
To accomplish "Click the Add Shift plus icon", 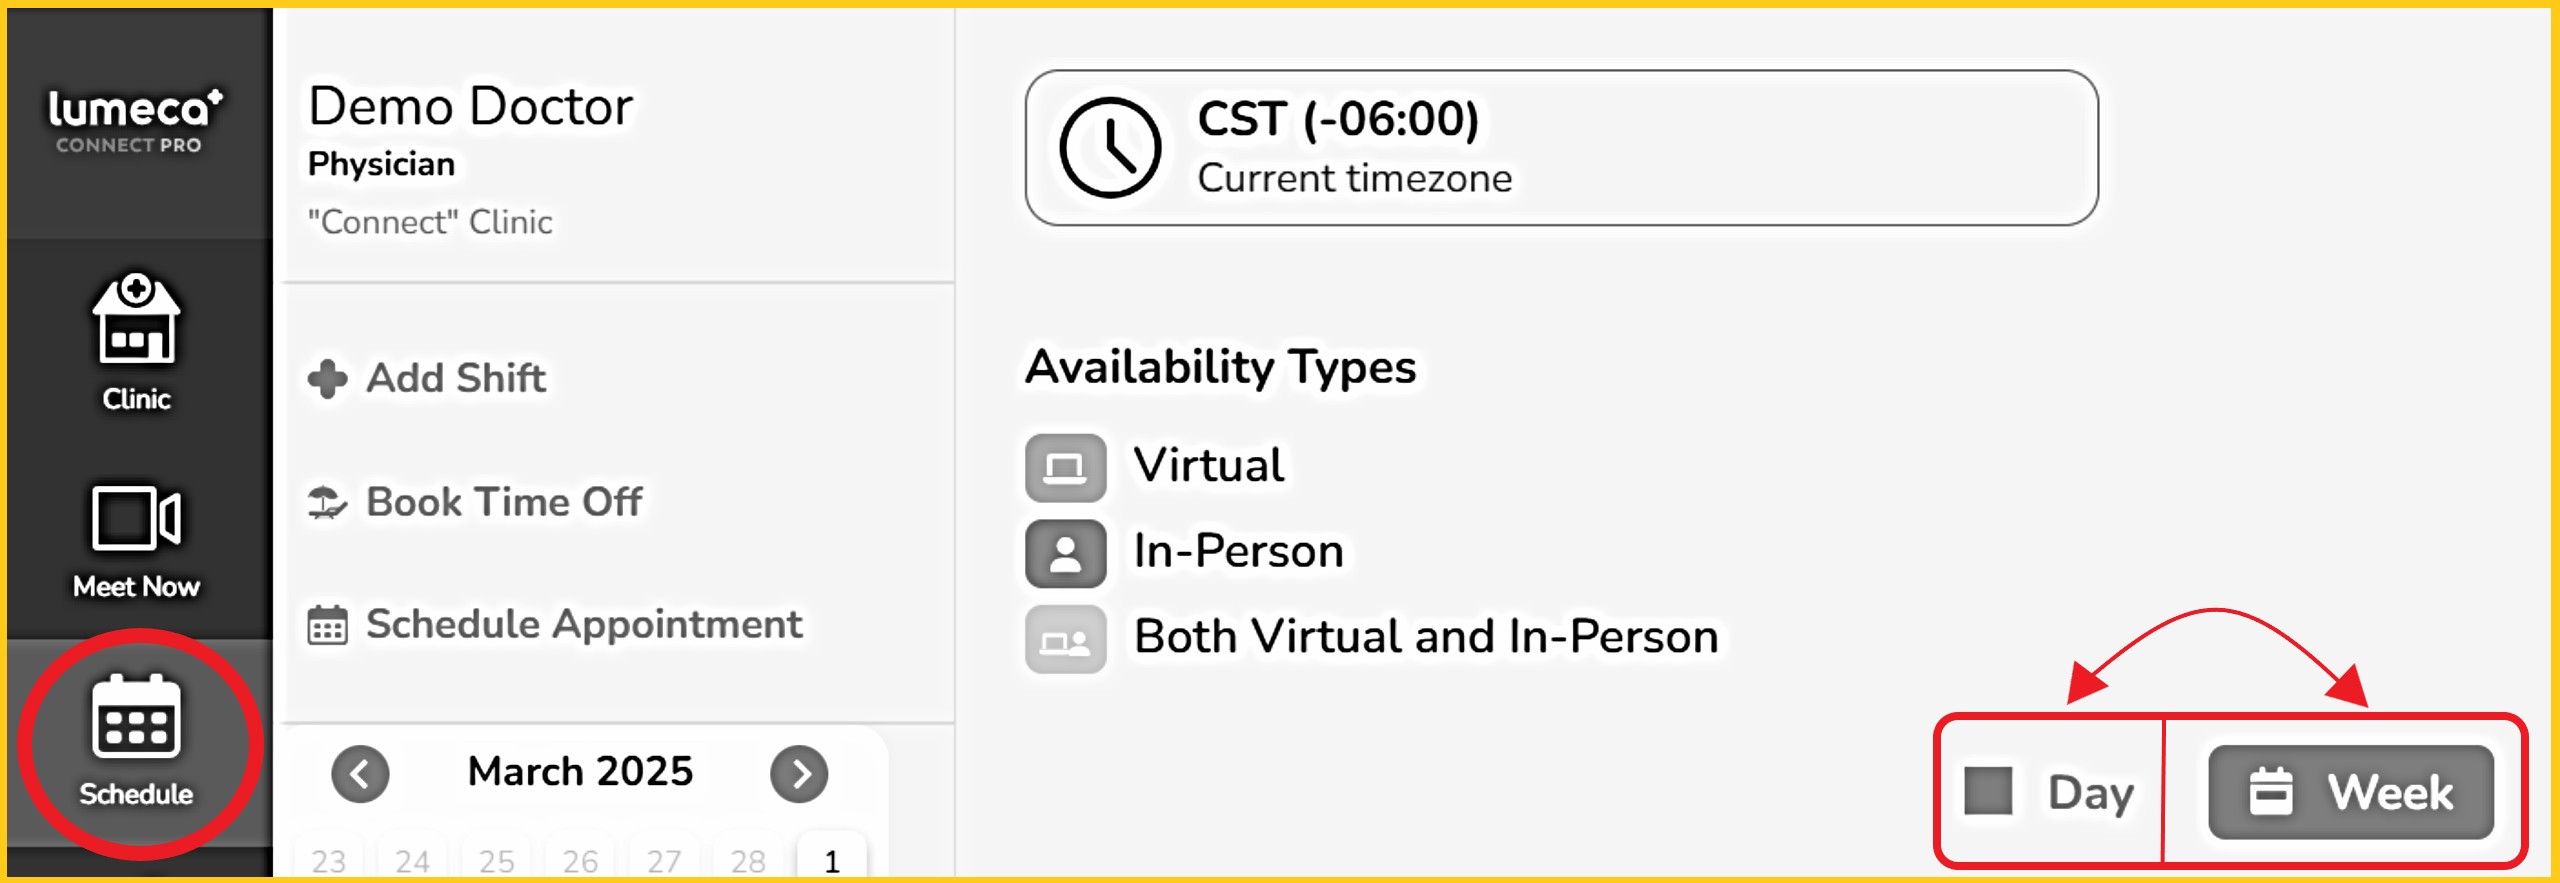I will point(327,379).
